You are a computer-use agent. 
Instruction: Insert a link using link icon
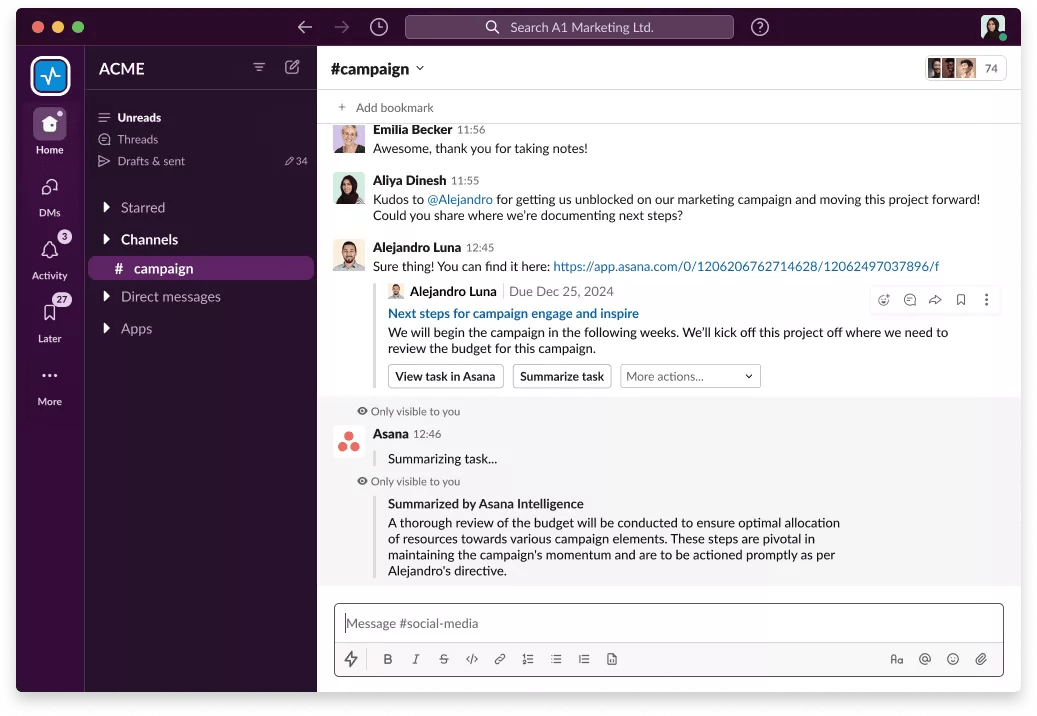click(x=500, y=659)
